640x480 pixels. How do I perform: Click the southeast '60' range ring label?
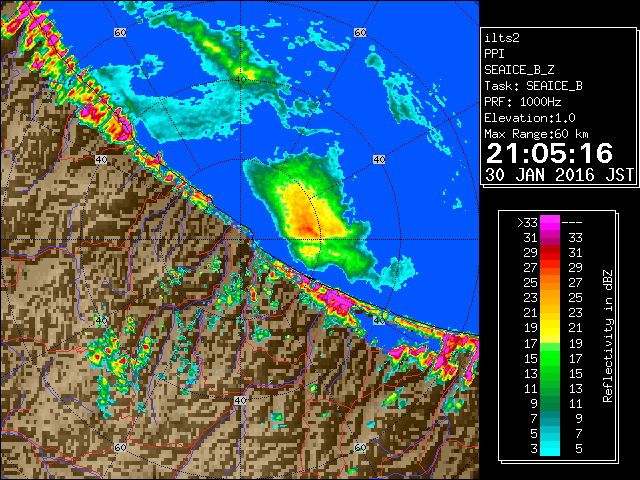coord(360,447)
